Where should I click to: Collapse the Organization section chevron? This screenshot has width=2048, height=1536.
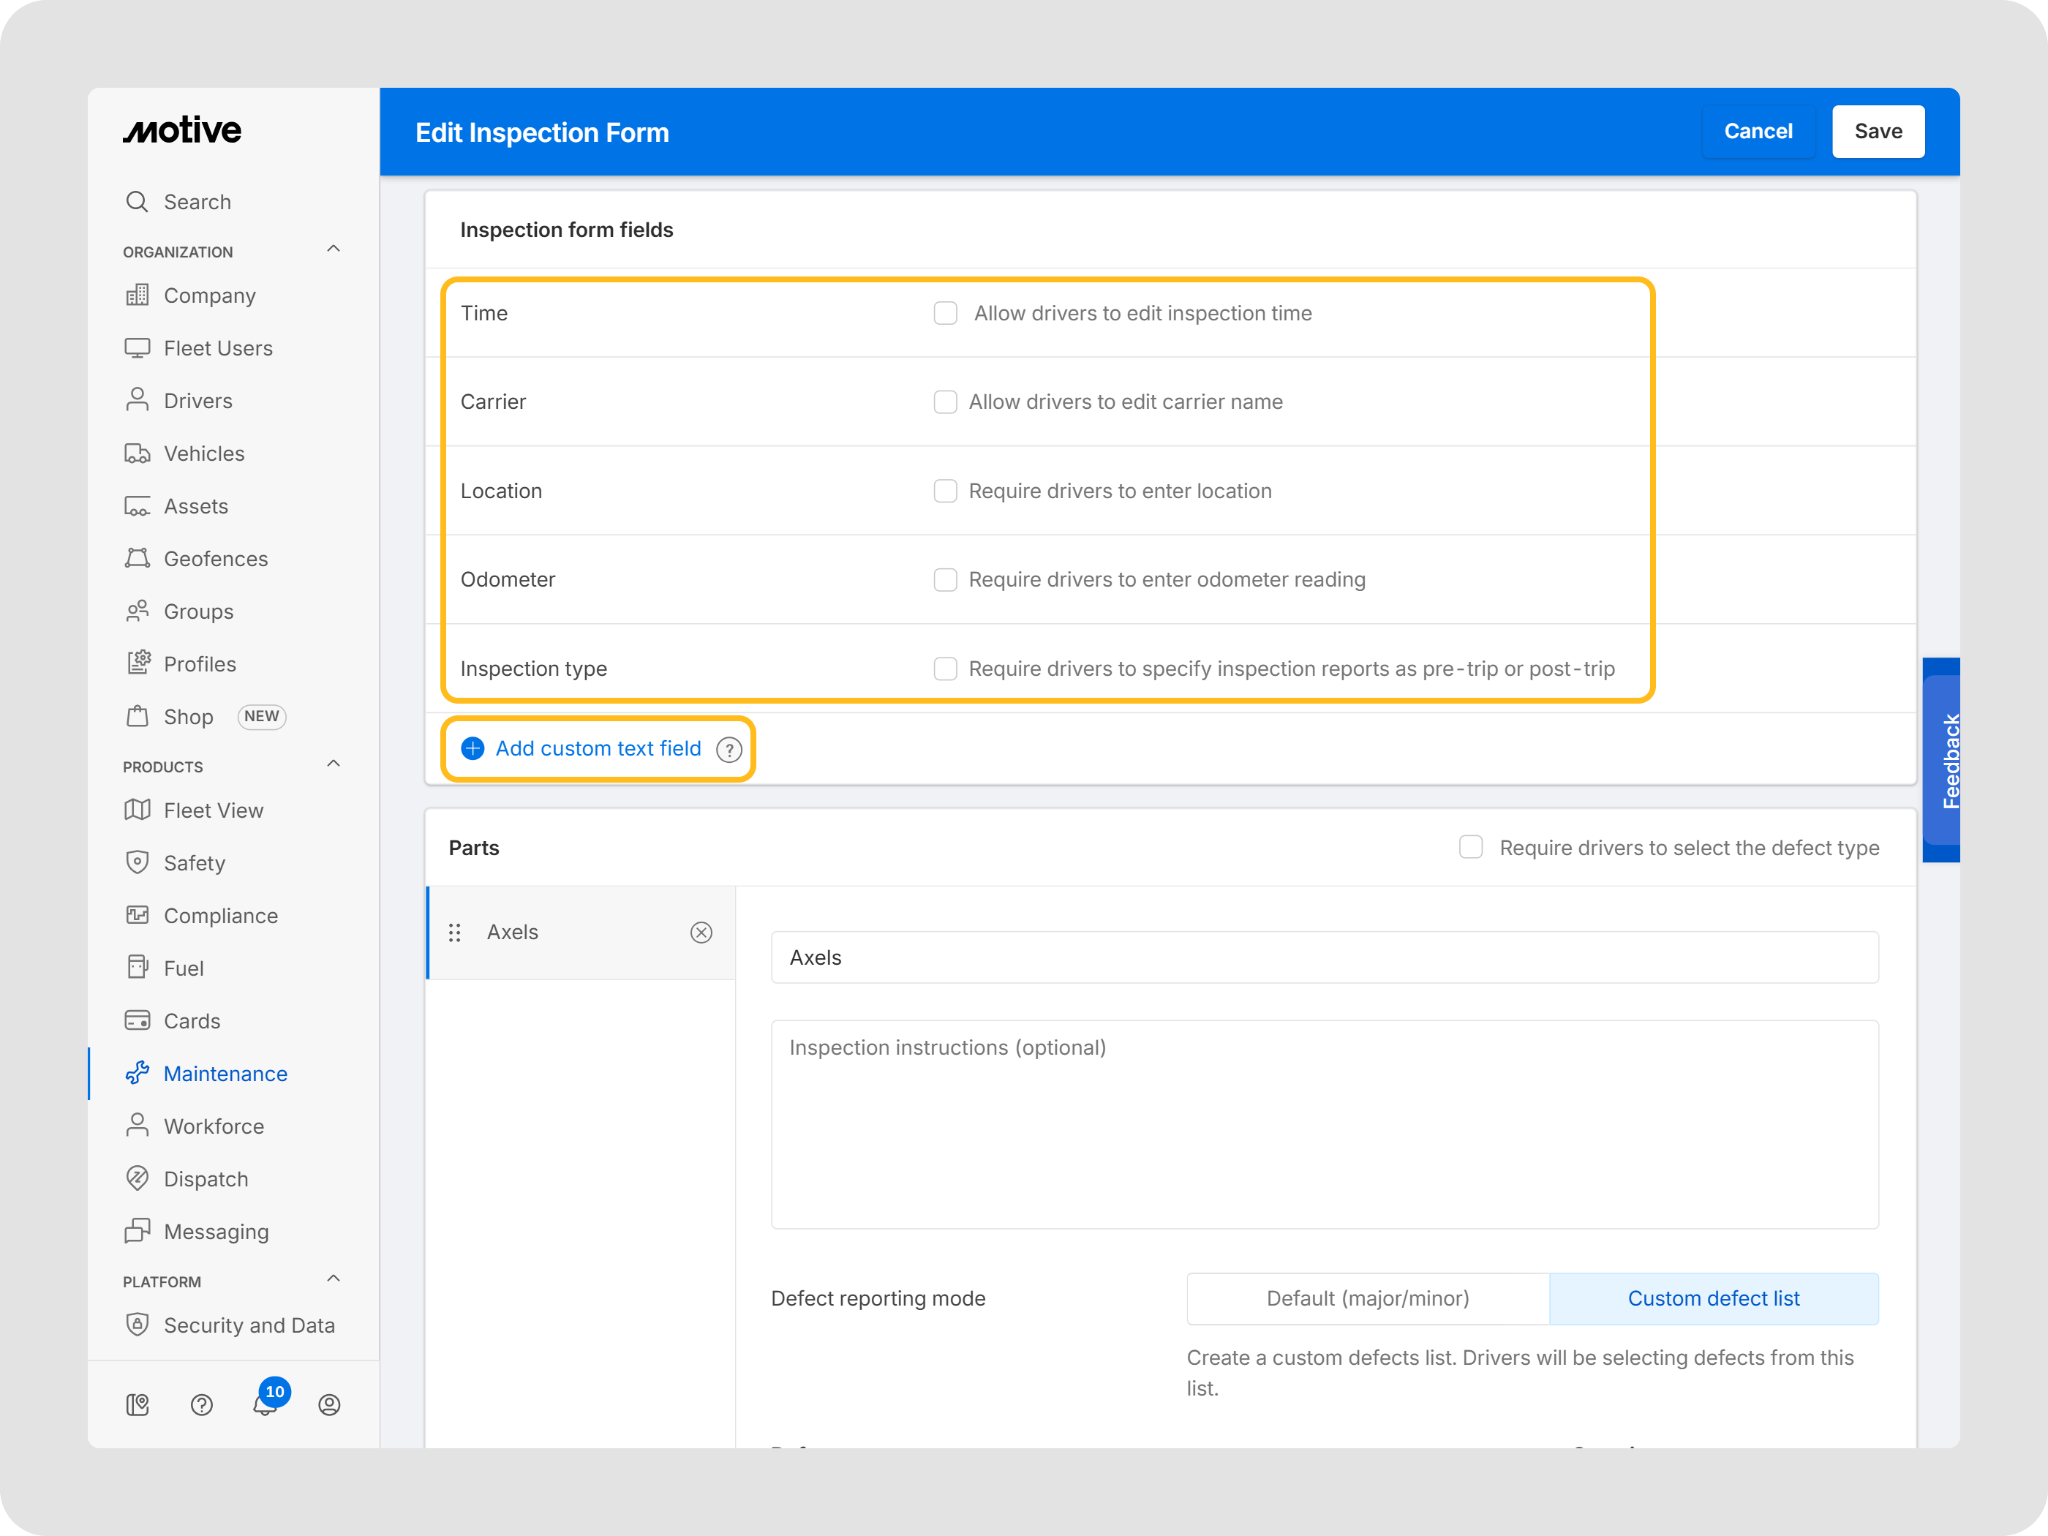[334, 249]
